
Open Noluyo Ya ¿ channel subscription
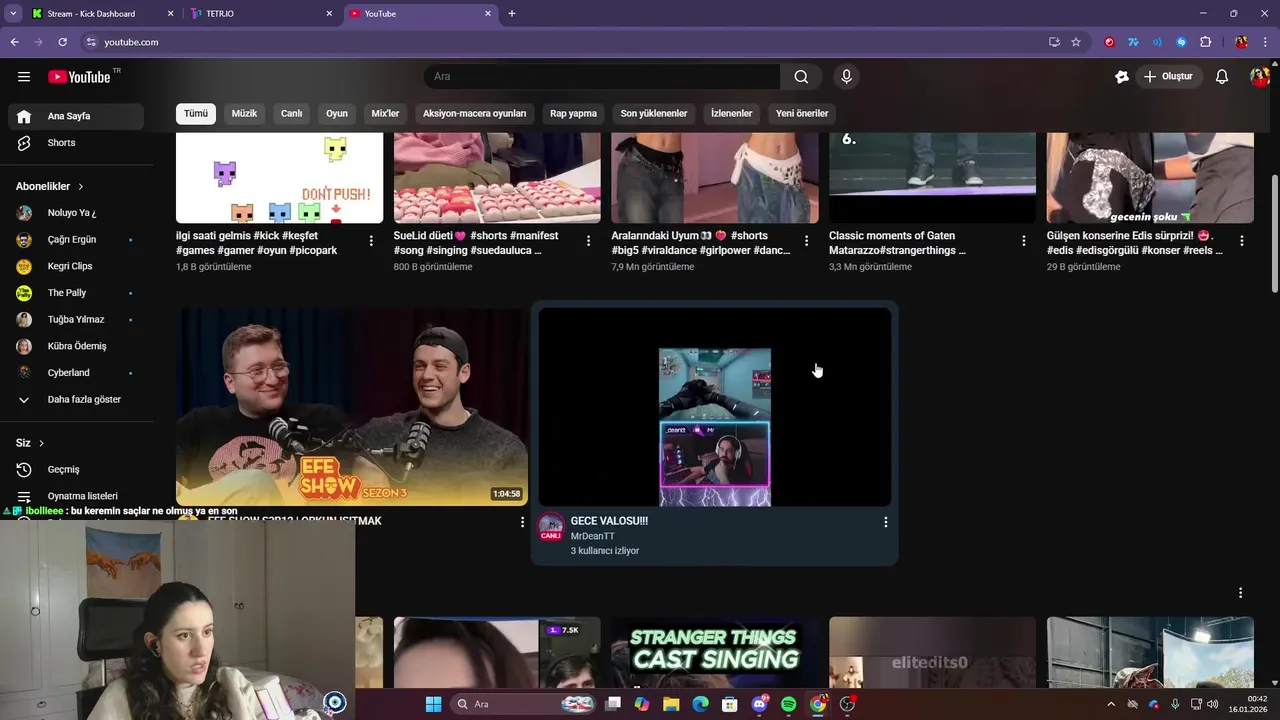pos(76,213)
